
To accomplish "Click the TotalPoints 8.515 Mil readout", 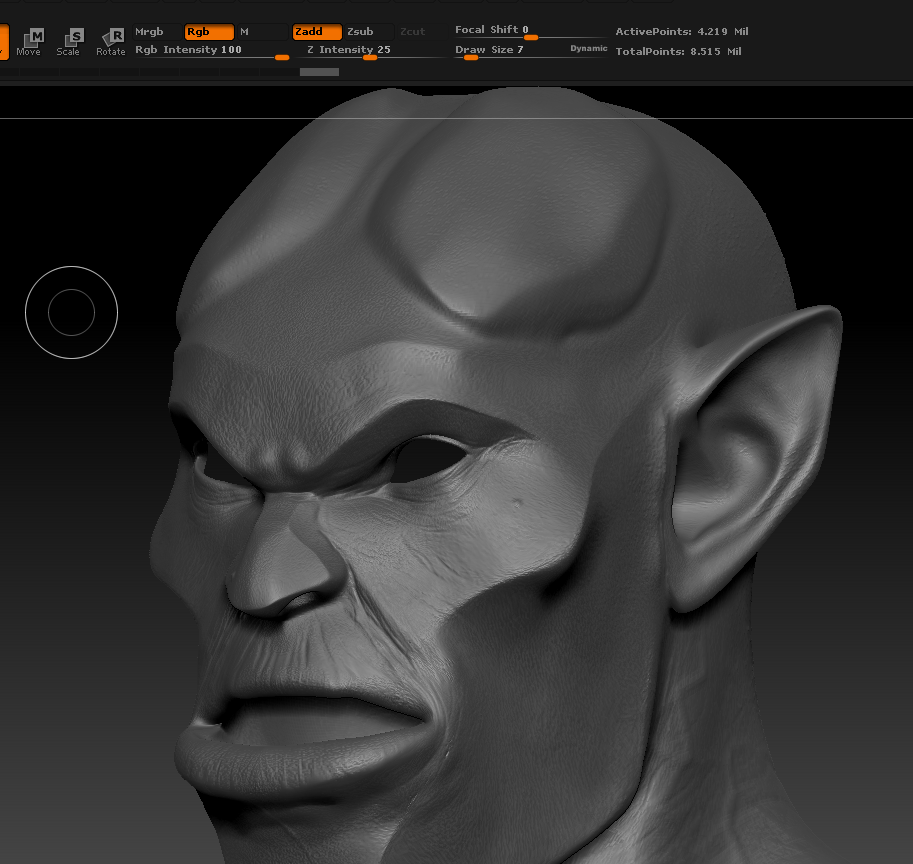I will click(678, 51).
